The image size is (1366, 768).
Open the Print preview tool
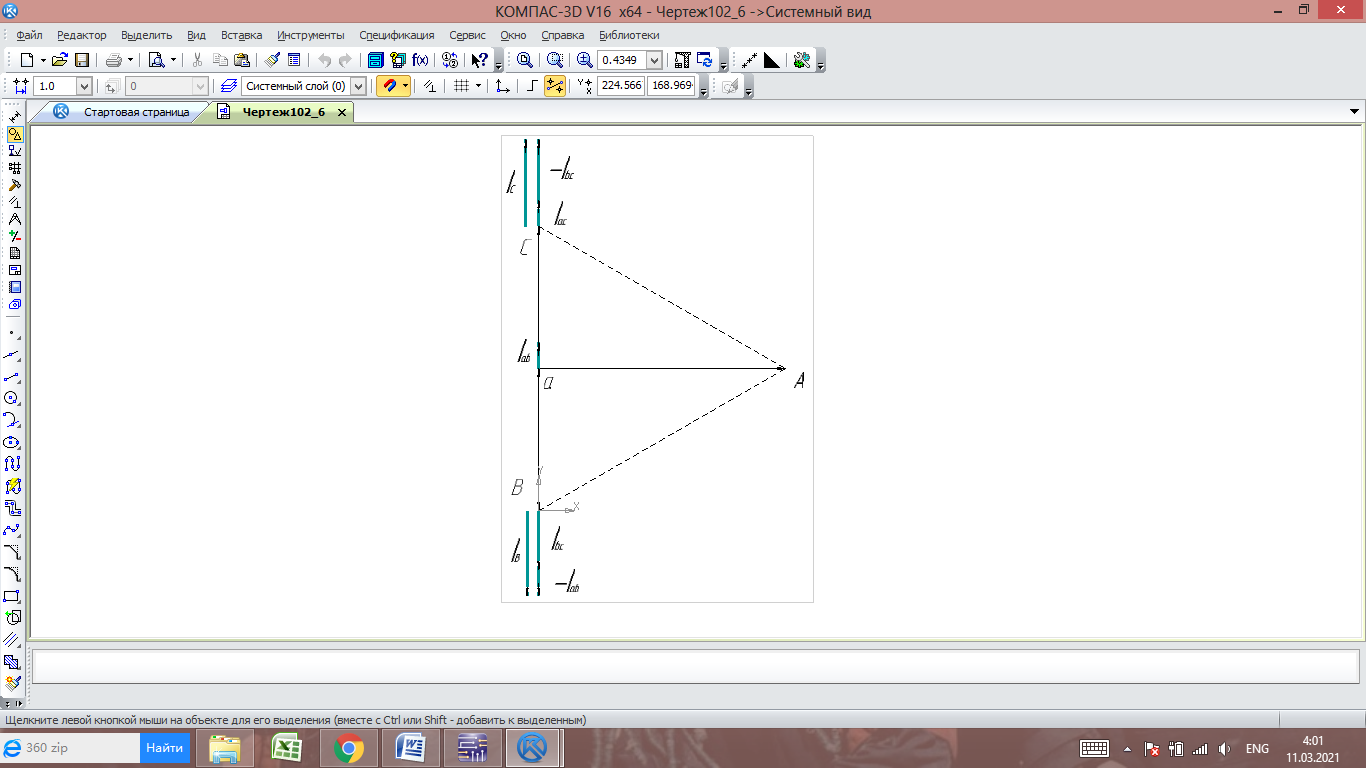156,60
